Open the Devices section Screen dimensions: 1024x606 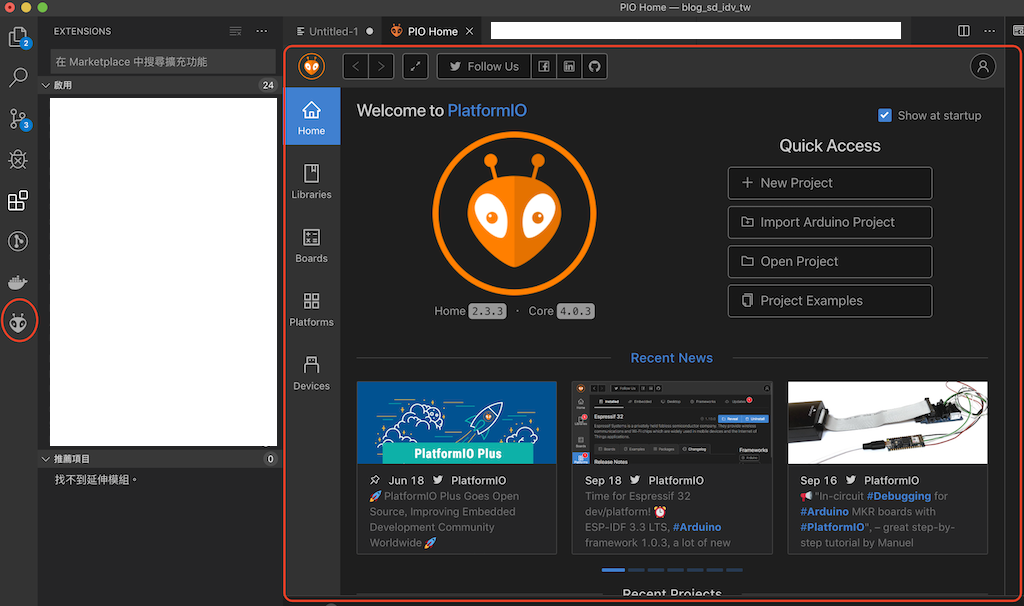click(x=312, y=373)
